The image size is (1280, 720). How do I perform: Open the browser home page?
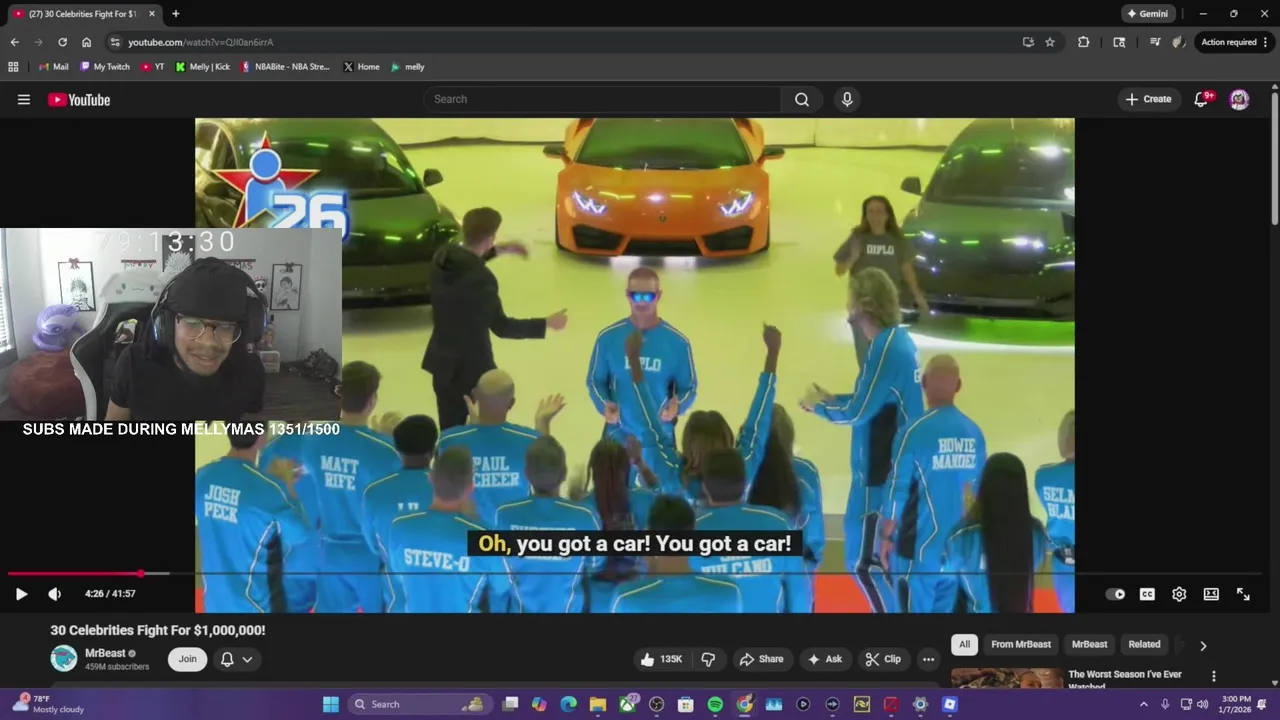coord(87,42)
